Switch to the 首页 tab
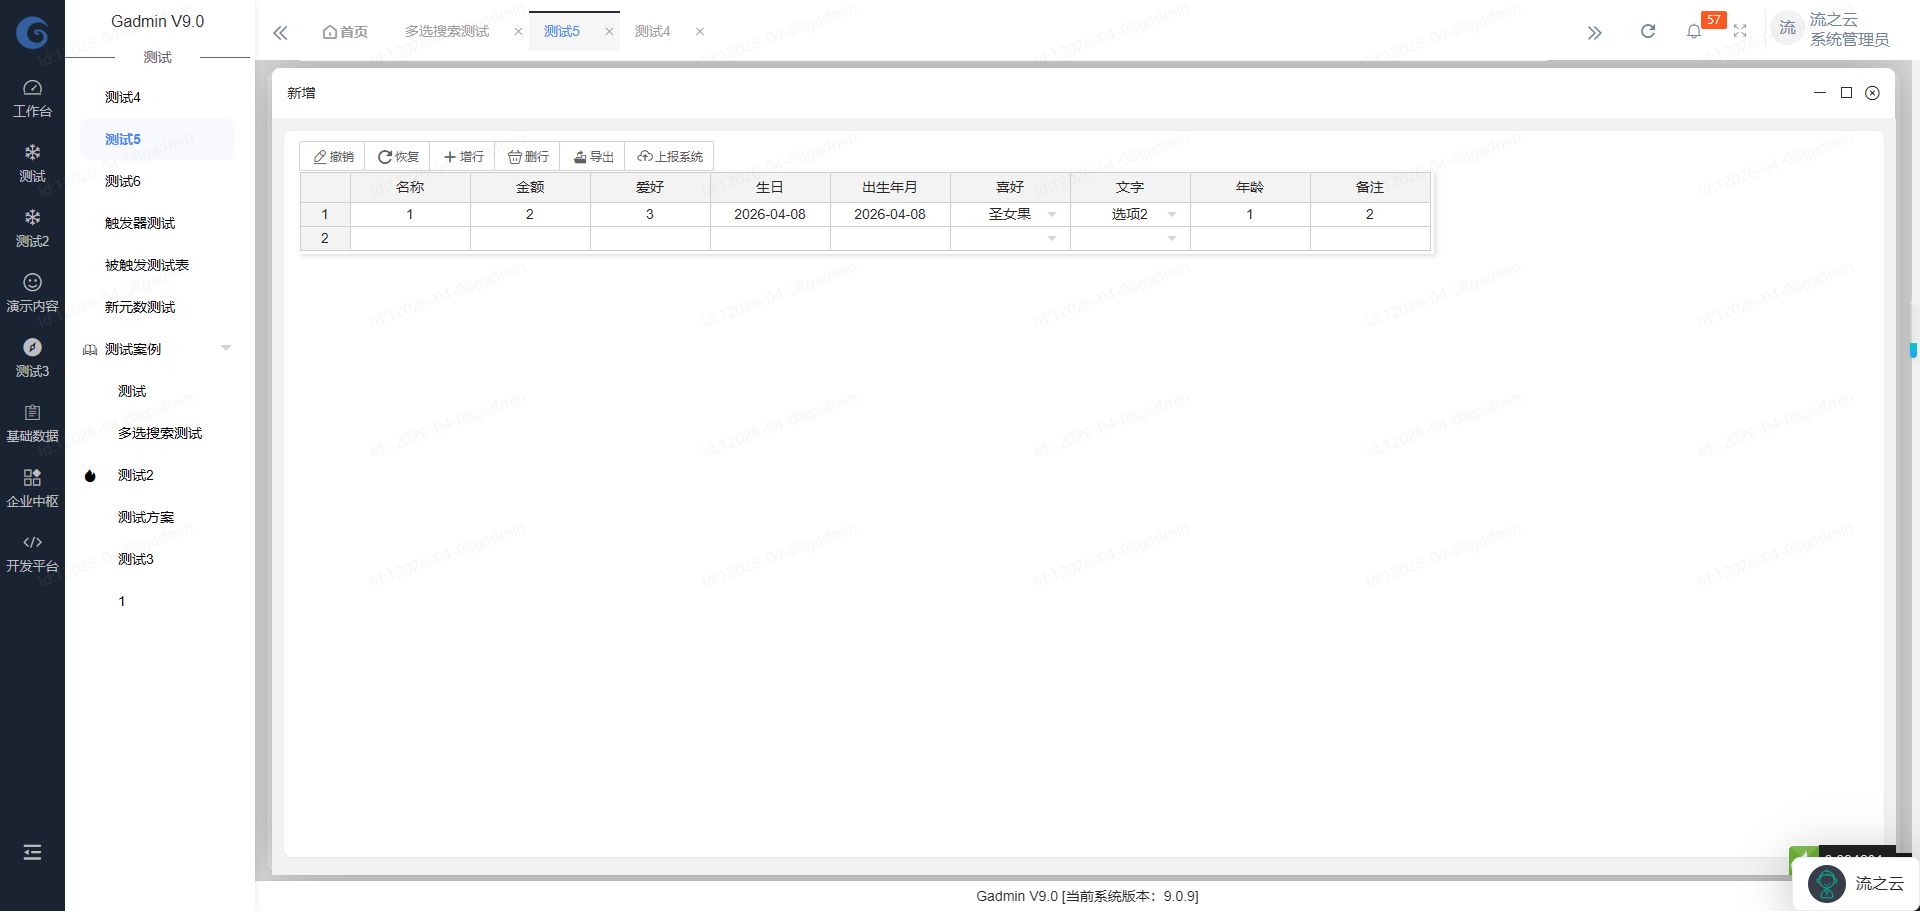Screen dimensions: 1920x911 click(345, 32)
